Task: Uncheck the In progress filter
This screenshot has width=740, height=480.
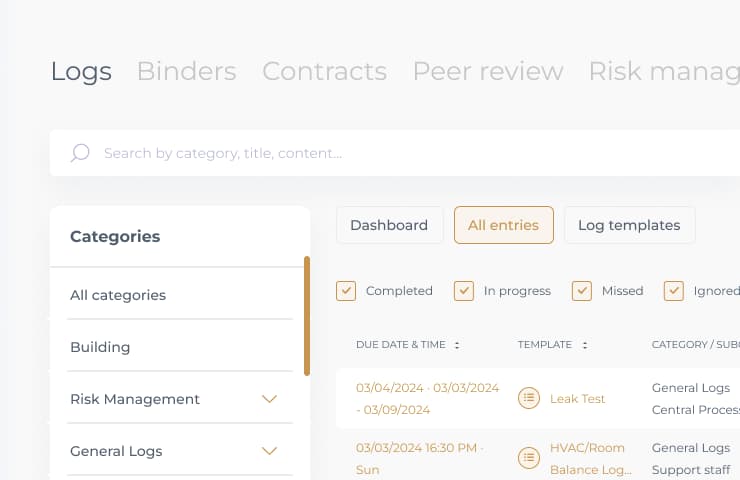Action: pos(464,291)
